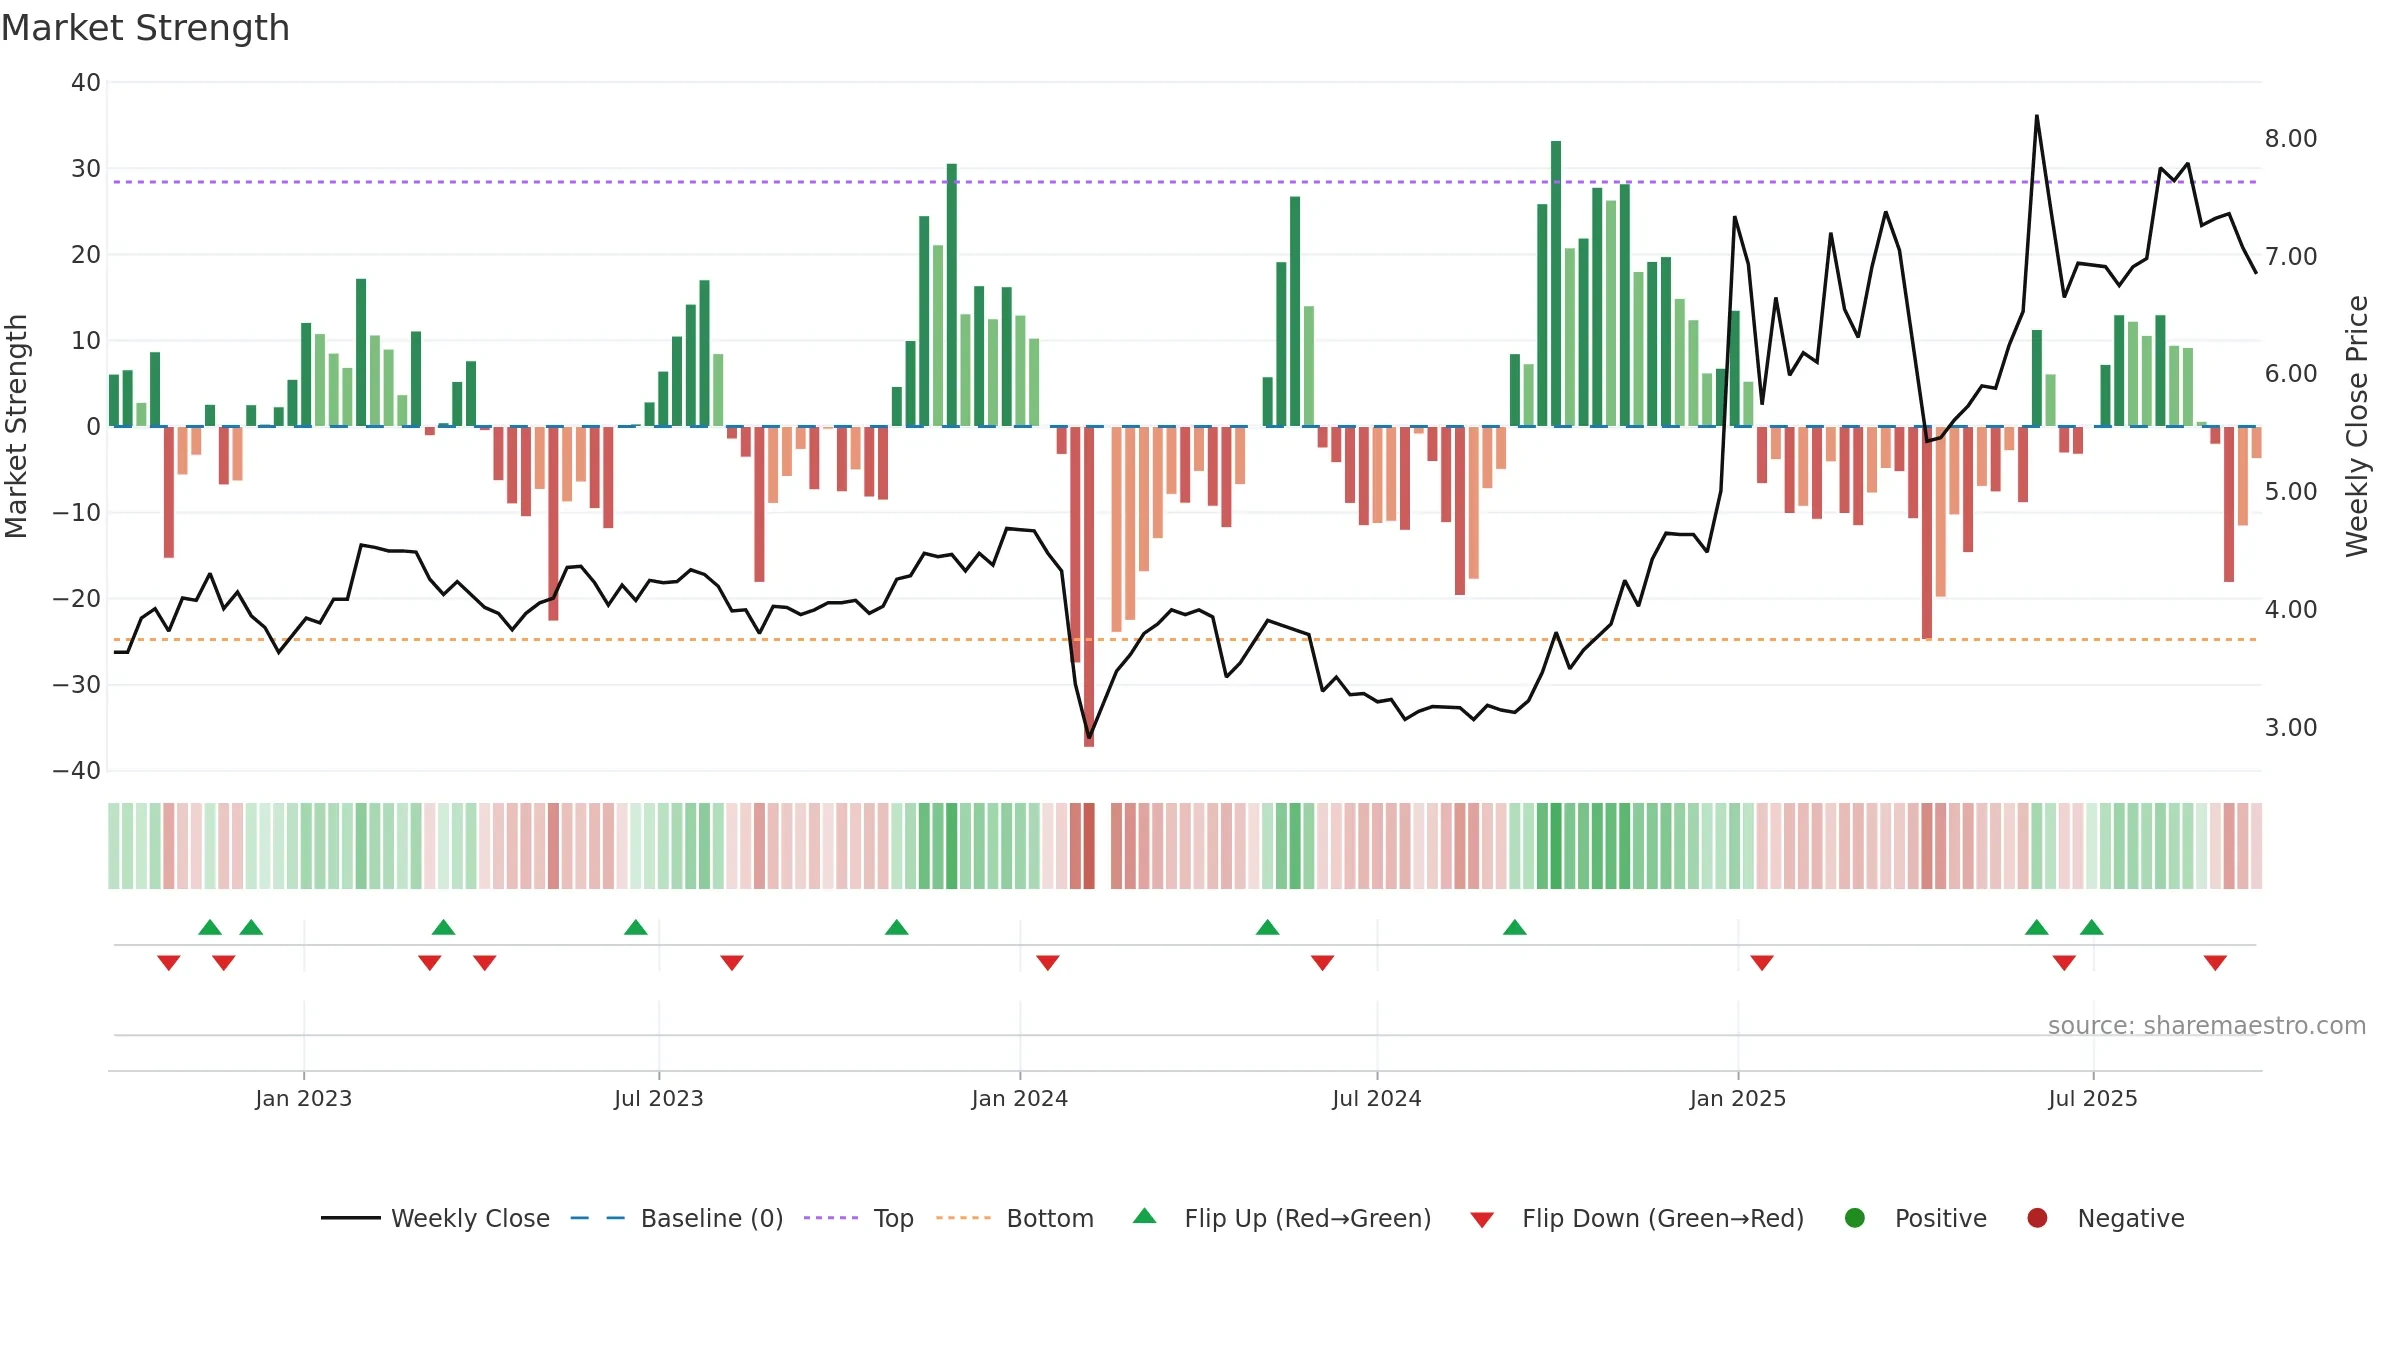
Task: Click the green Flip Up legend triangle
Action: tap(1145, 1216)
